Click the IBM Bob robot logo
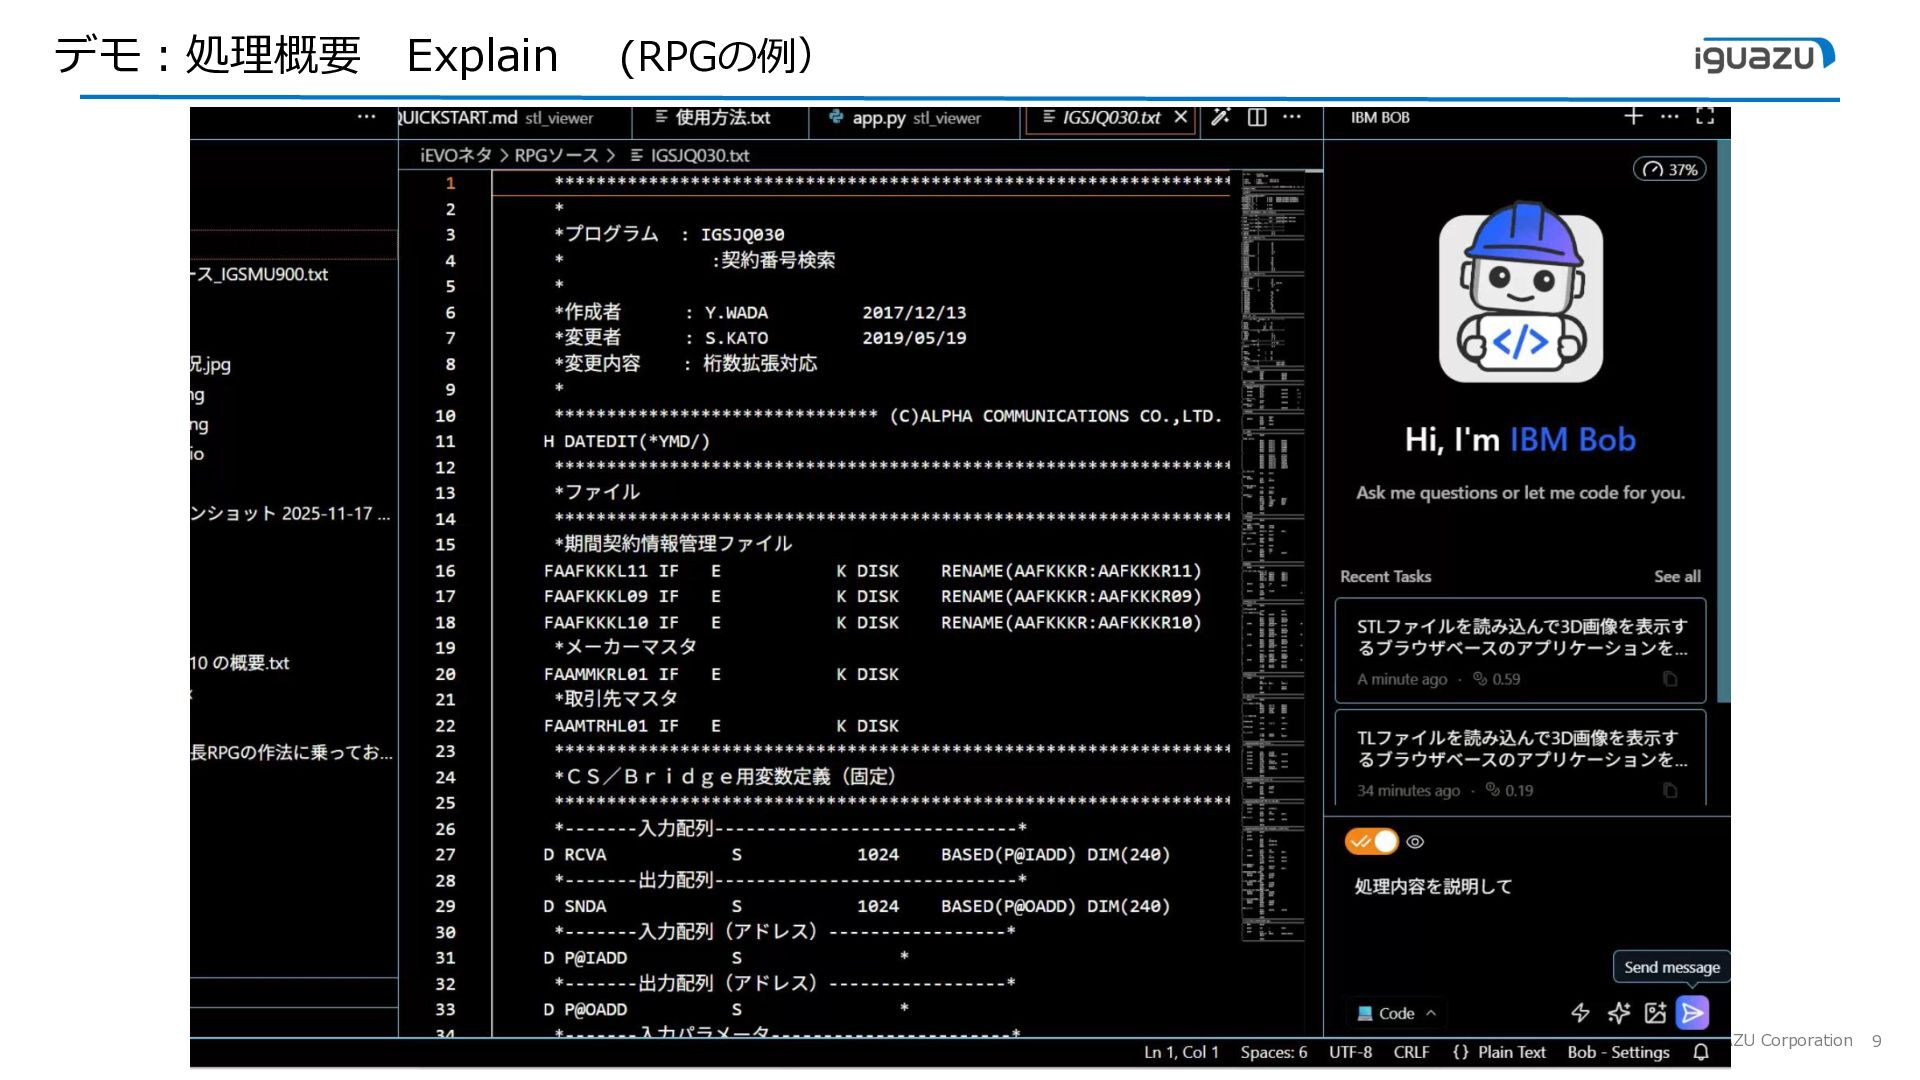1920x1080 pixels. (x=1520, y=292)
